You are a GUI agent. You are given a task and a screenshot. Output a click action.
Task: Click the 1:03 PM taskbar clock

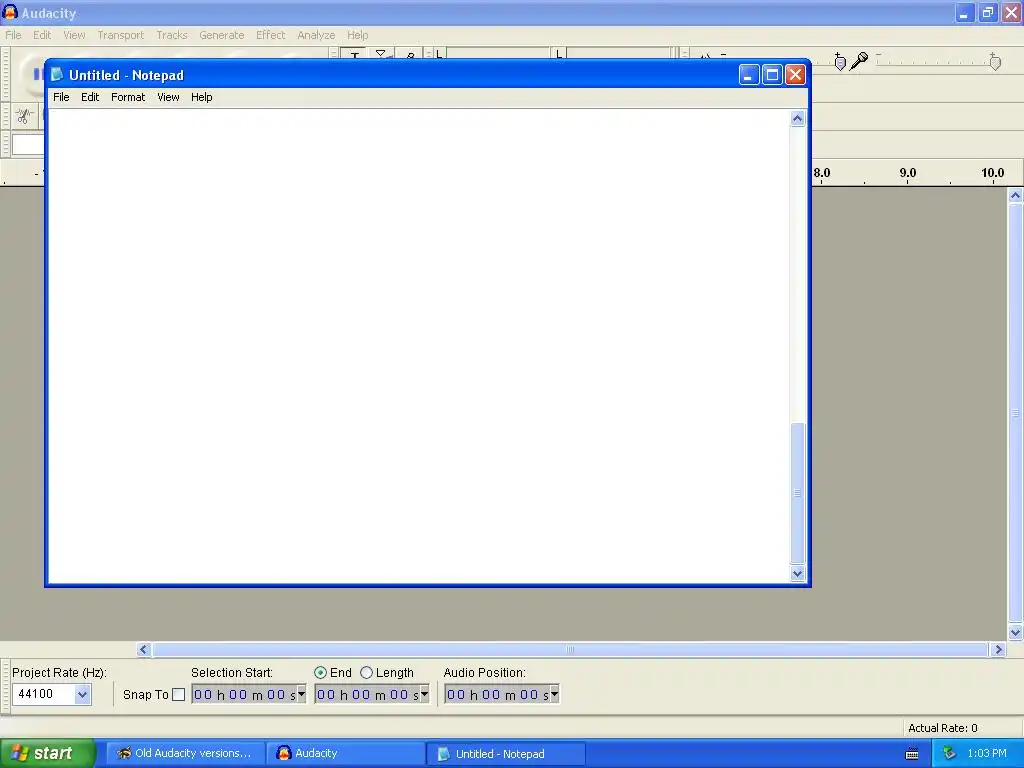(x=987, y=754)
